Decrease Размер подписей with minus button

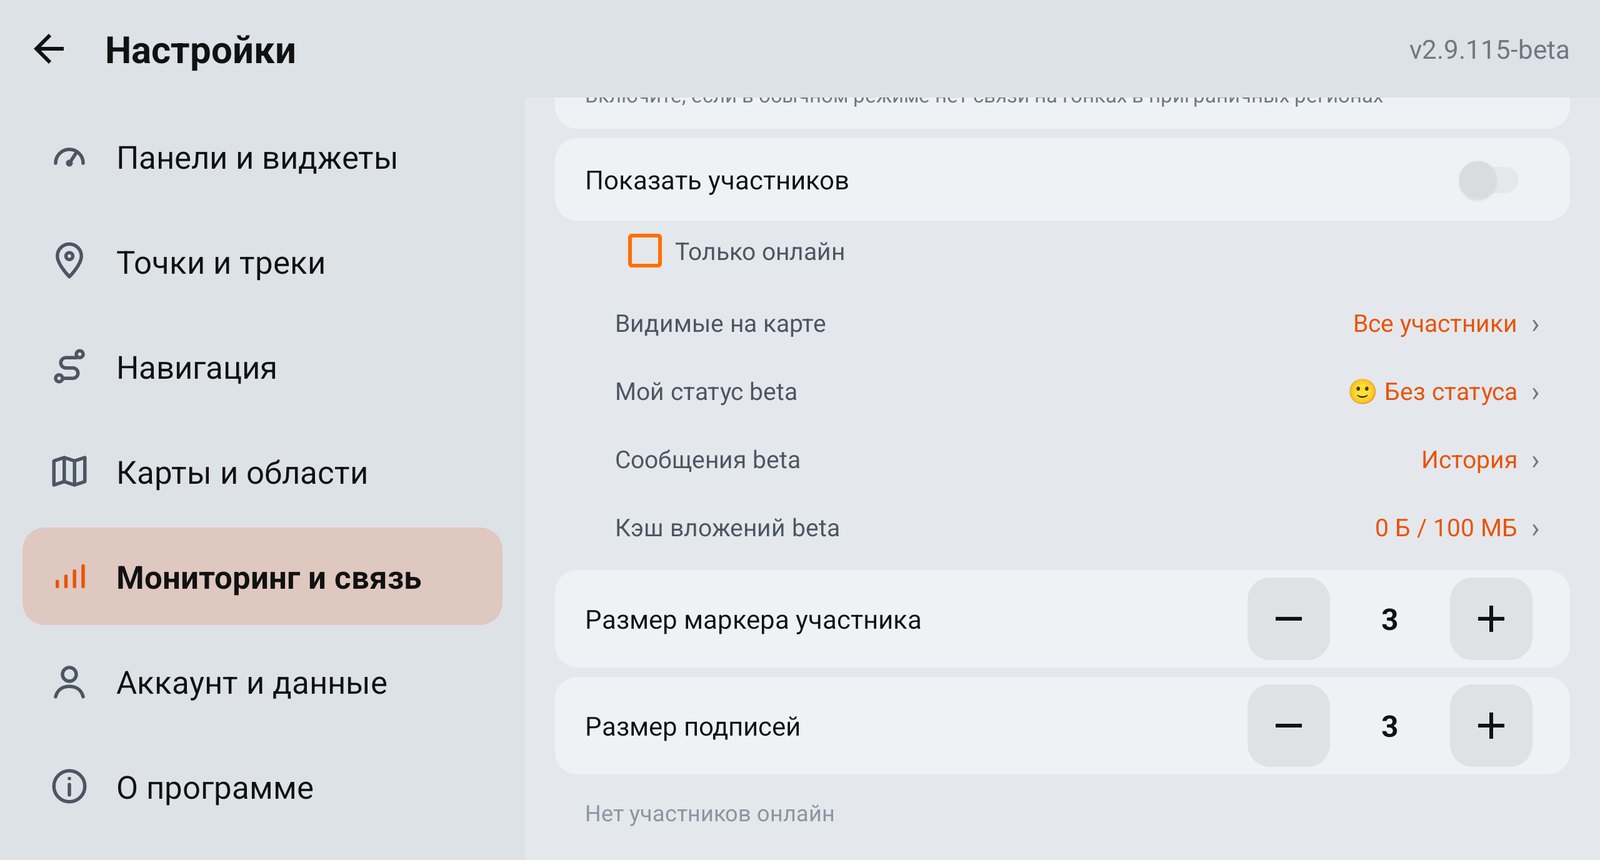(x=1288, y=726)
